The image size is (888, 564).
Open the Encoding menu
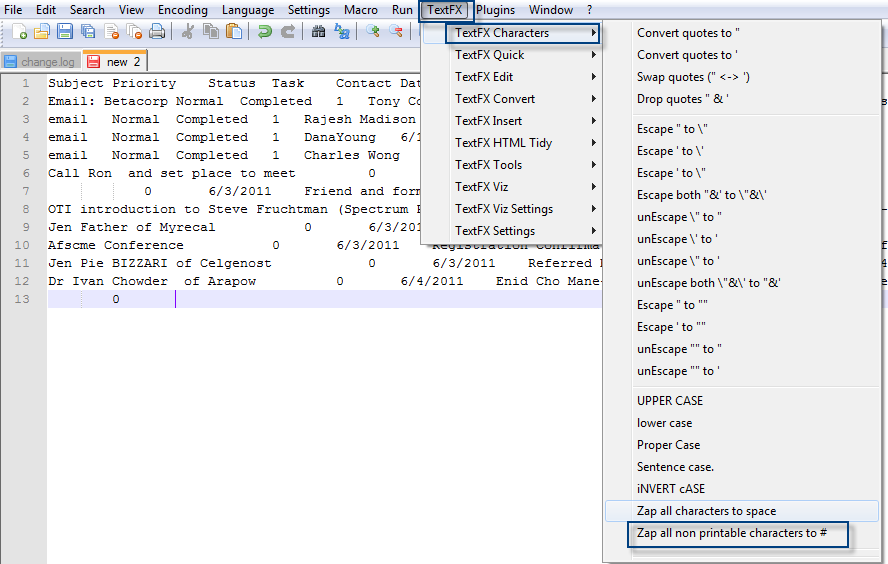point(182,10)
